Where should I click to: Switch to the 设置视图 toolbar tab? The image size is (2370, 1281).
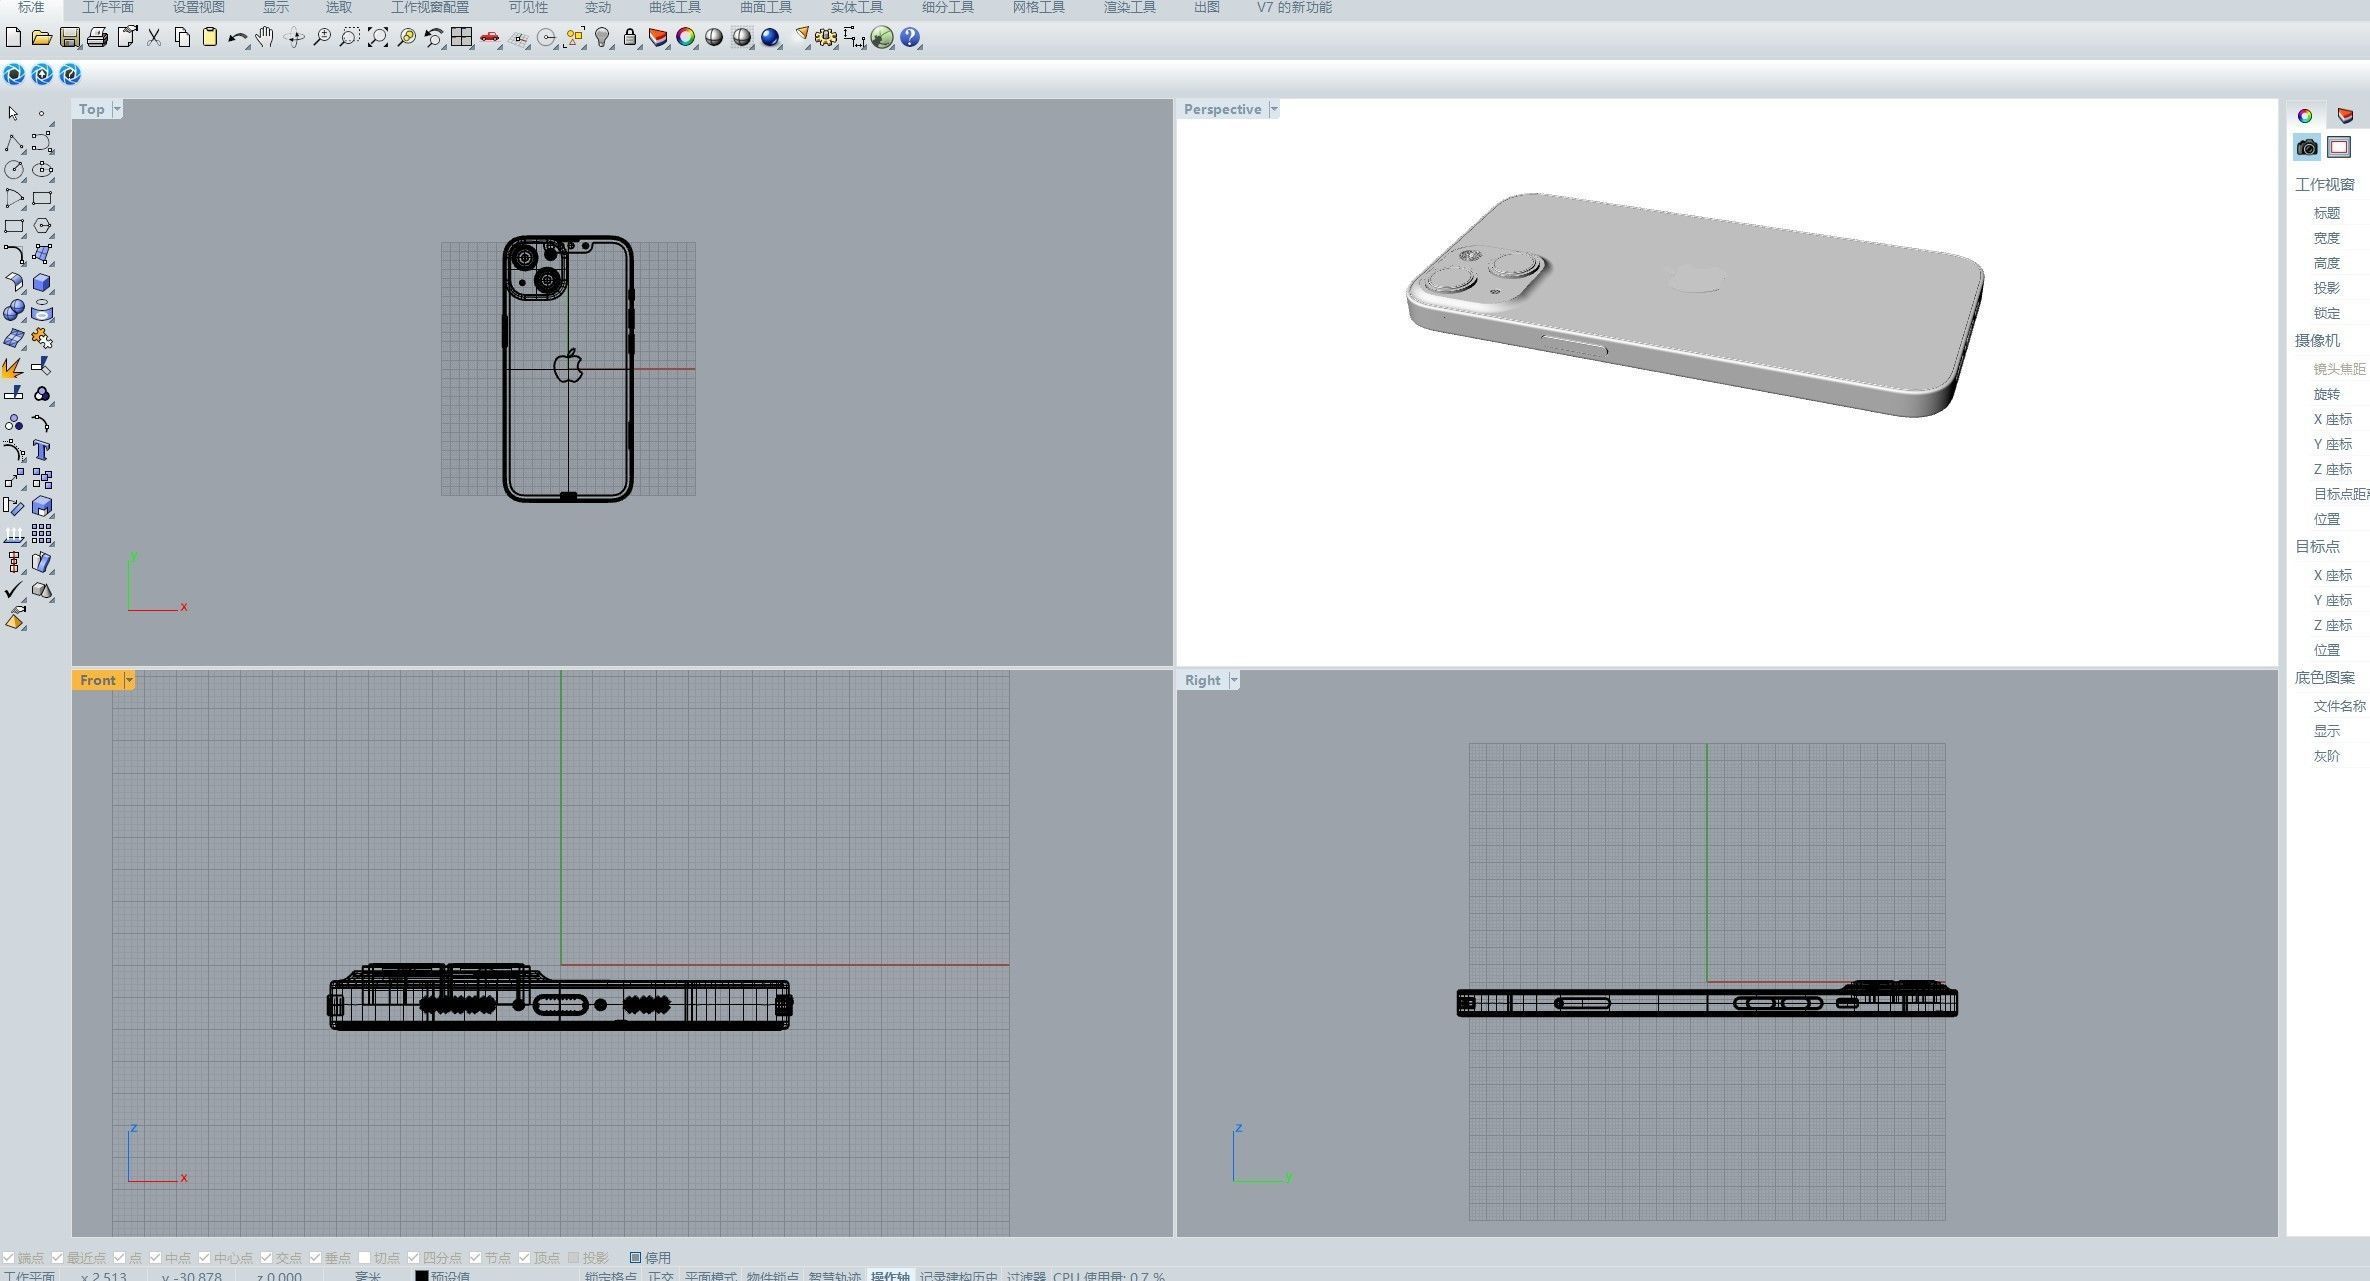coord(199,8)
